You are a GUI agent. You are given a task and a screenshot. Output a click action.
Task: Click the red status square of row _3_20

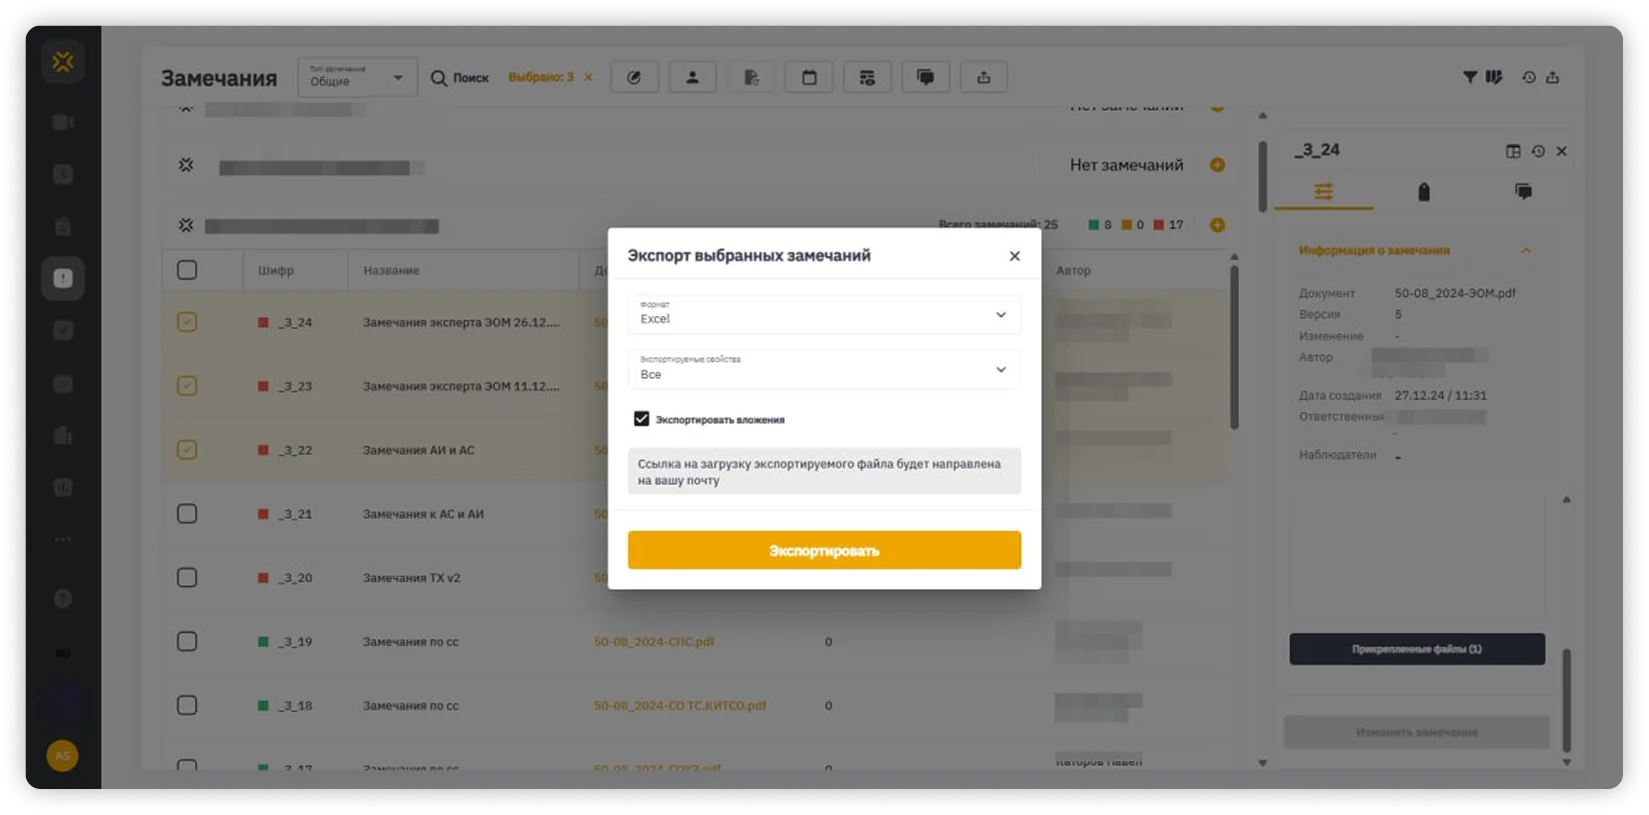coord(263,578)
